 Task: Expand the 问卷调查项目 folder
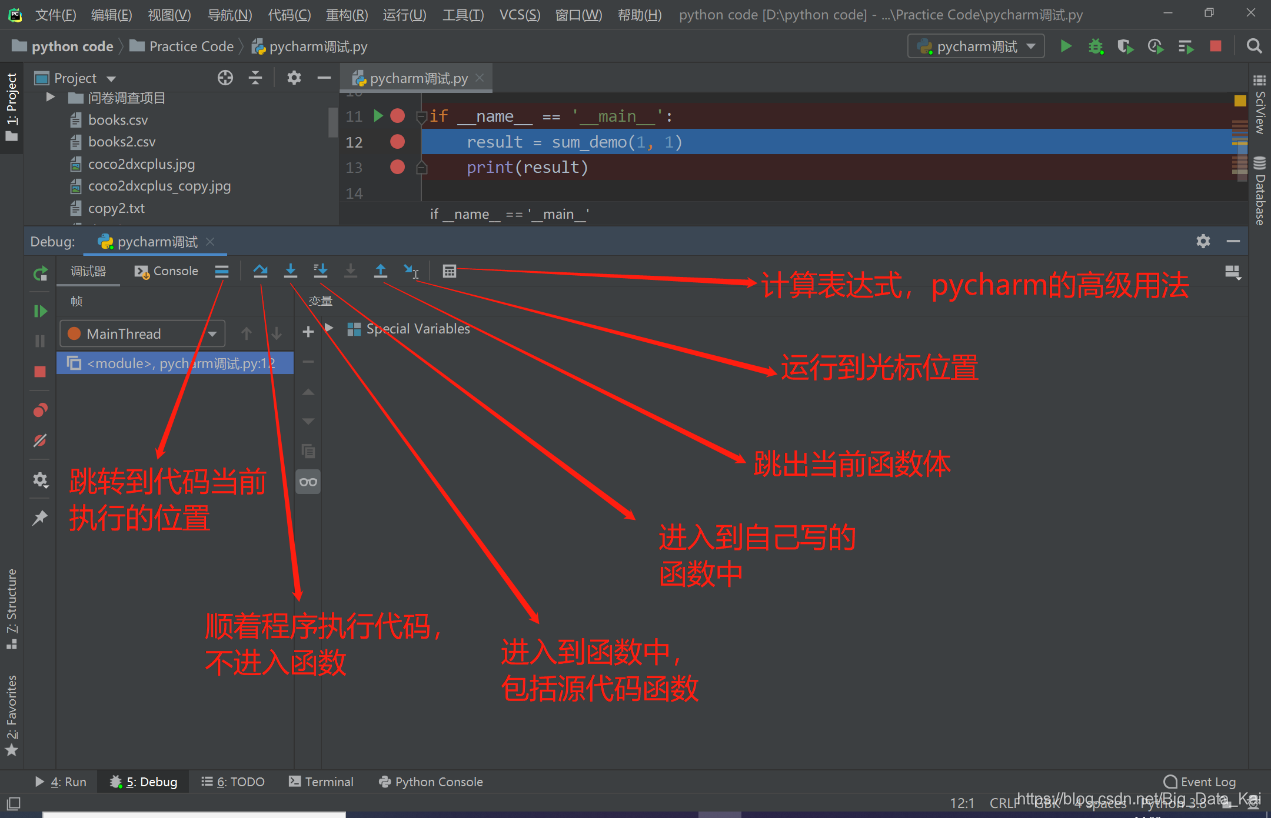point(50,97)
